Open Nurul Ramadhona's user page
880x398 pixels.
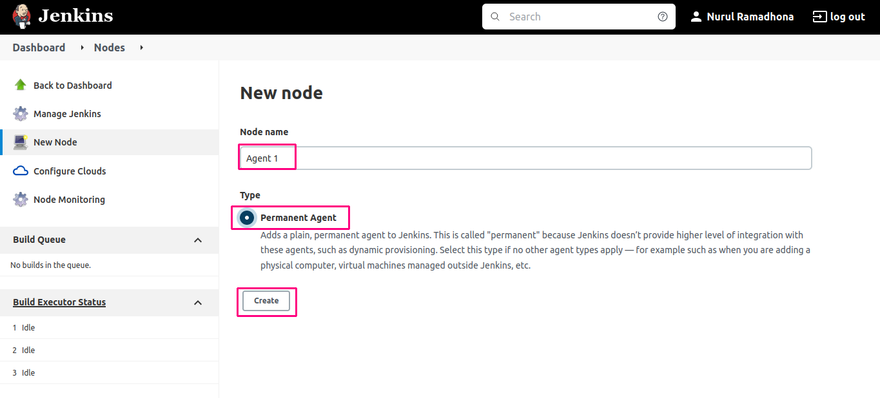750,17
